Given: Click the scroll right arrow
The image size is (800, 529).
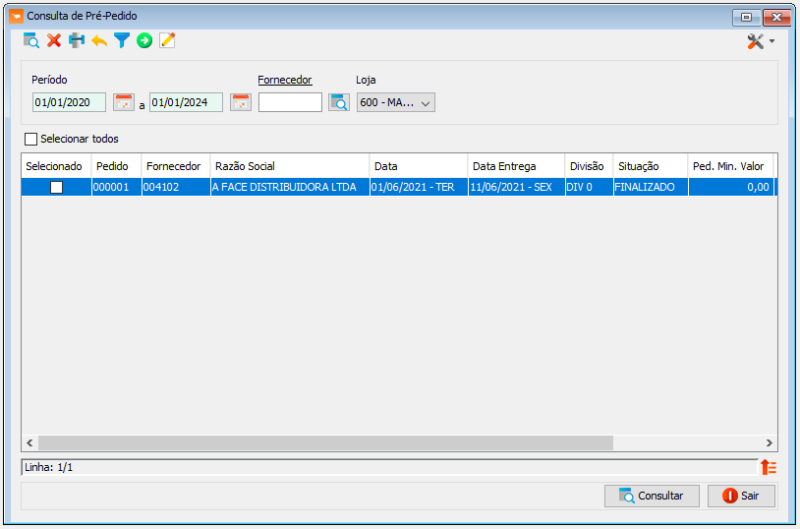Looking at the screenshot, I should click(x=769, y=443).
